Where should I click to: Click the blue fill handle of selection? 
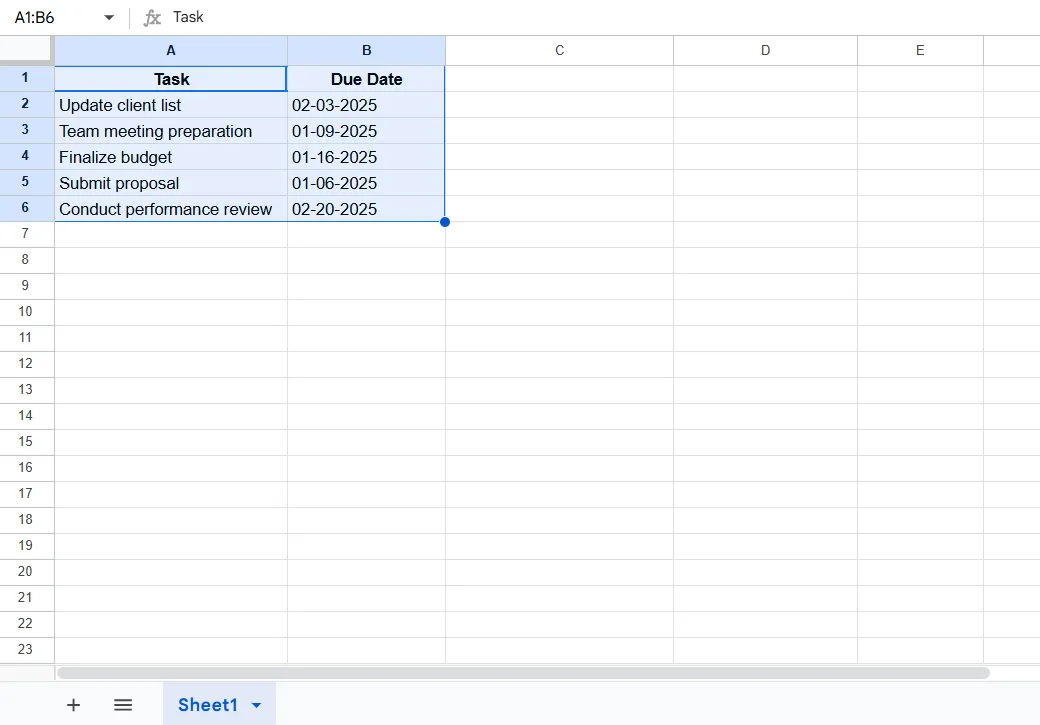(x=445, y=222)
